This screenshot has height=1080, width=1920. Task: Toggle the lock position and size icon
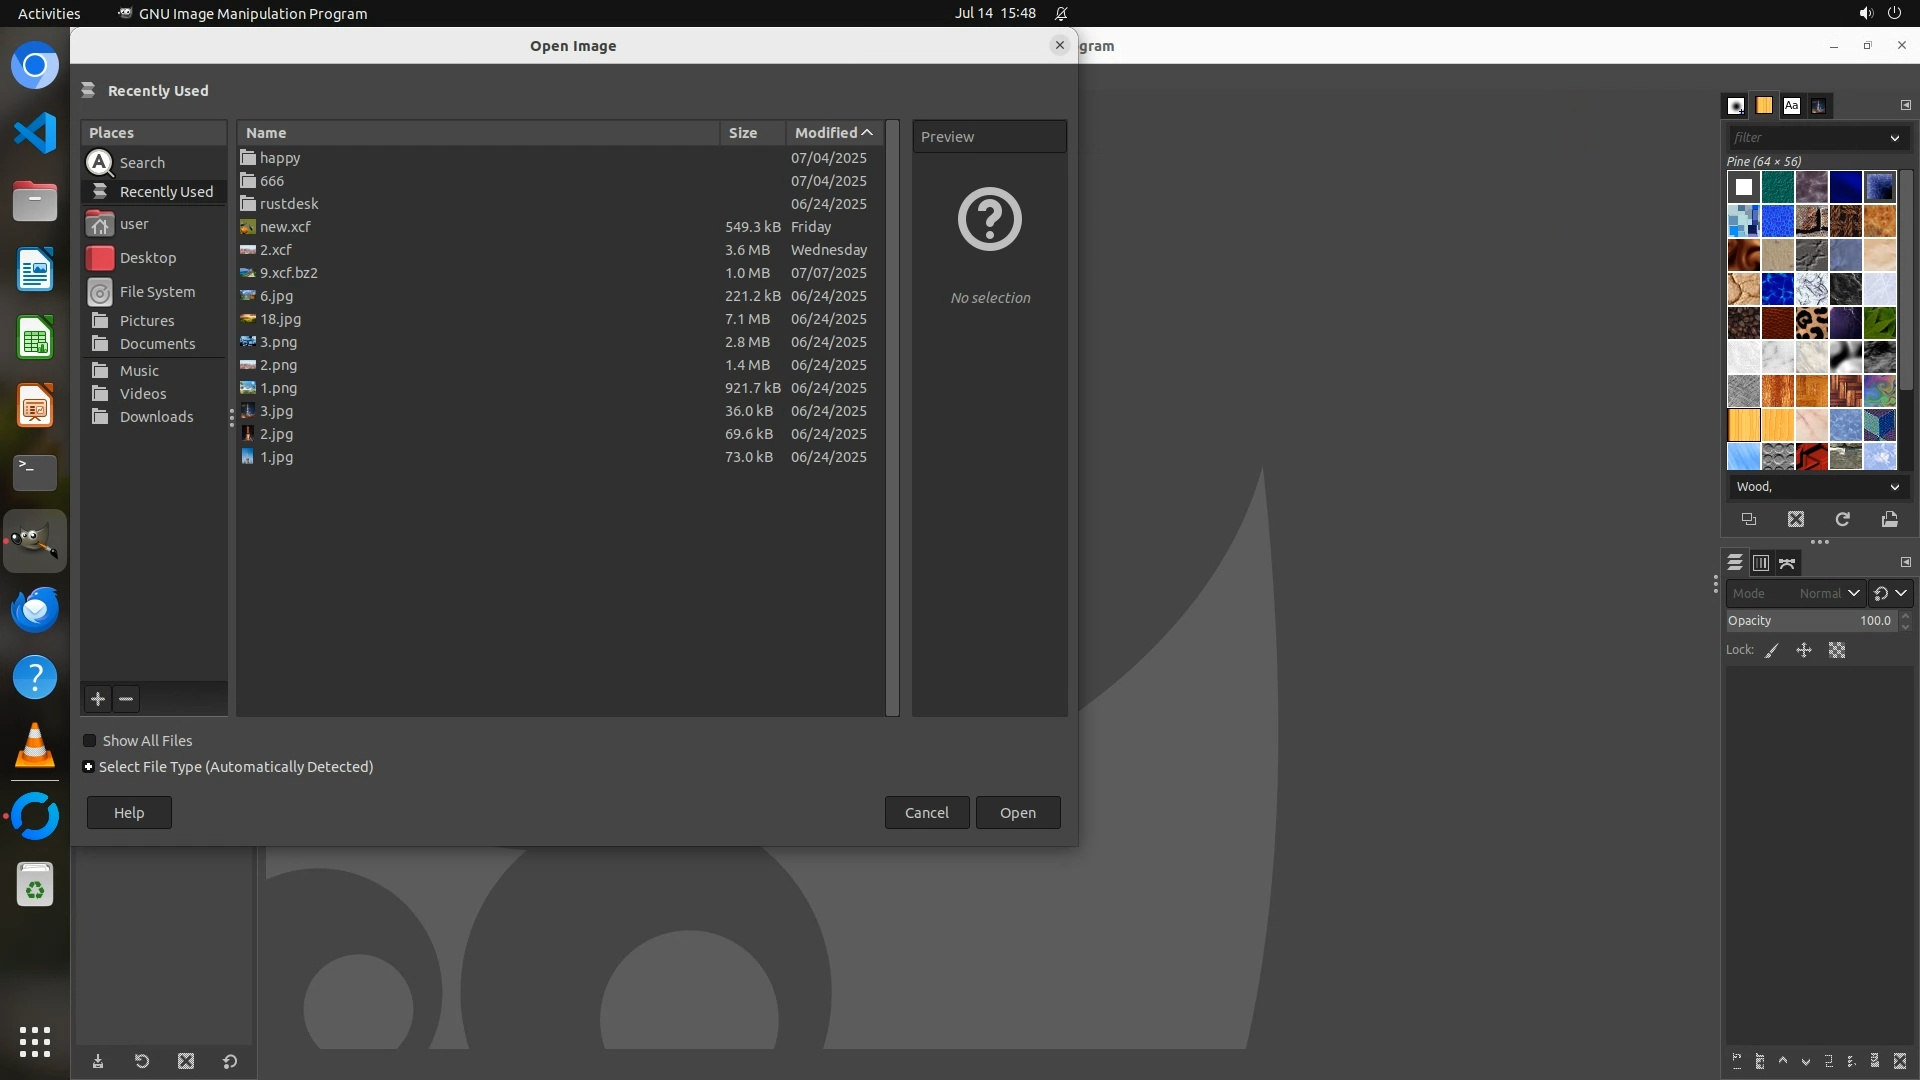click(1804, 650)
